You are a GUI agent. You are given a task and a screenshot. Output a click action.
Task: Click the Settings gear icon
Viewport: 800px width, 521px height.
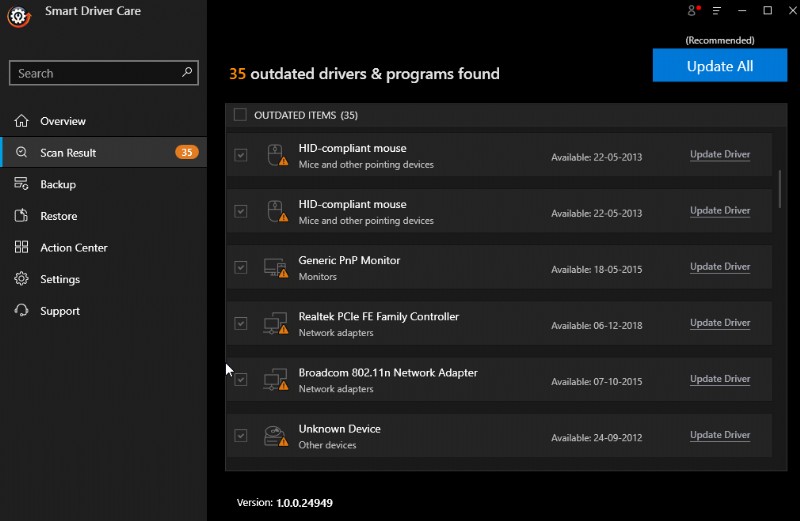pyautogui.click(x=21, y=279)
